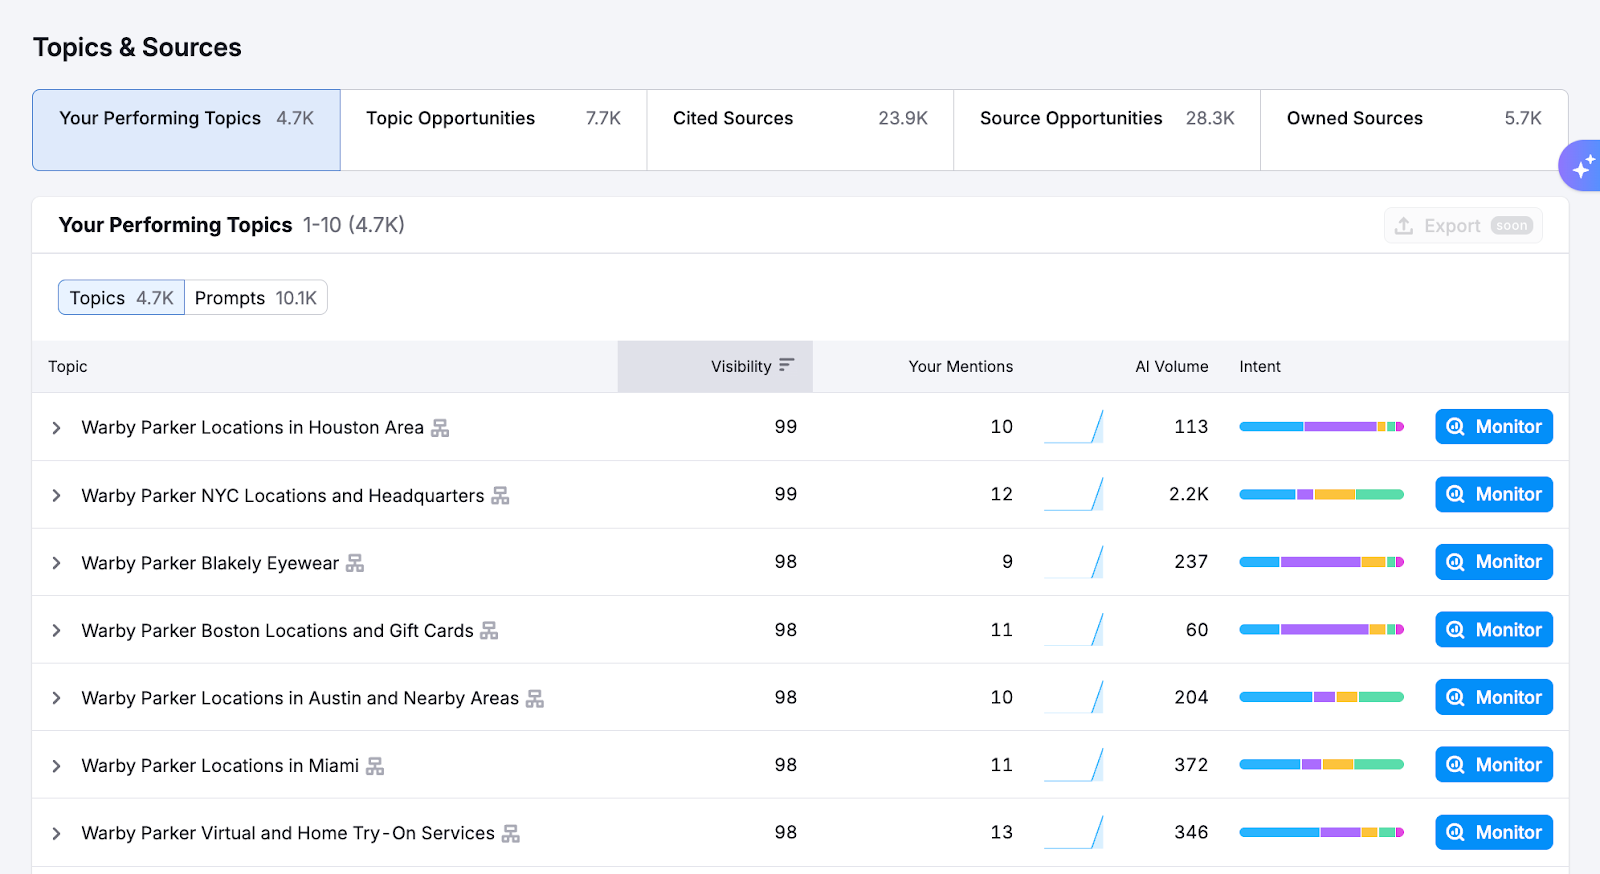This screenshot has width=1600, height=874.
Task: Expand the Austin and Nearby Areas row
Action: tap(57, 698)
